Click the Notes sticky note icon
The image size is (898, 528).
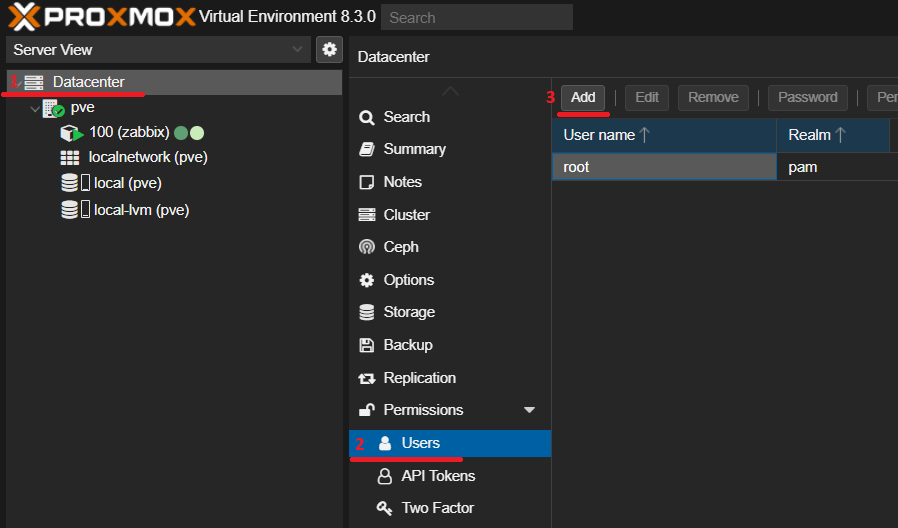click(367, 182)
